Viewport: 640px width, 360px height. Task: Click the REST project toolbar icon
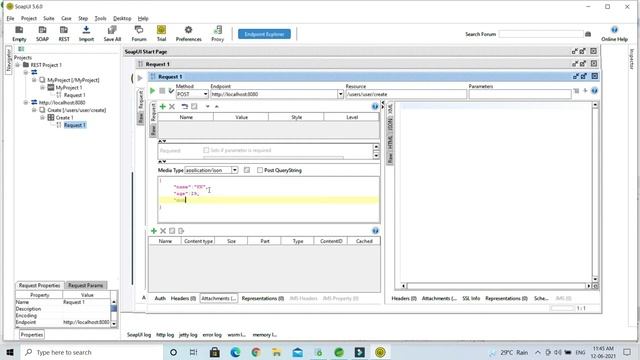64,33
